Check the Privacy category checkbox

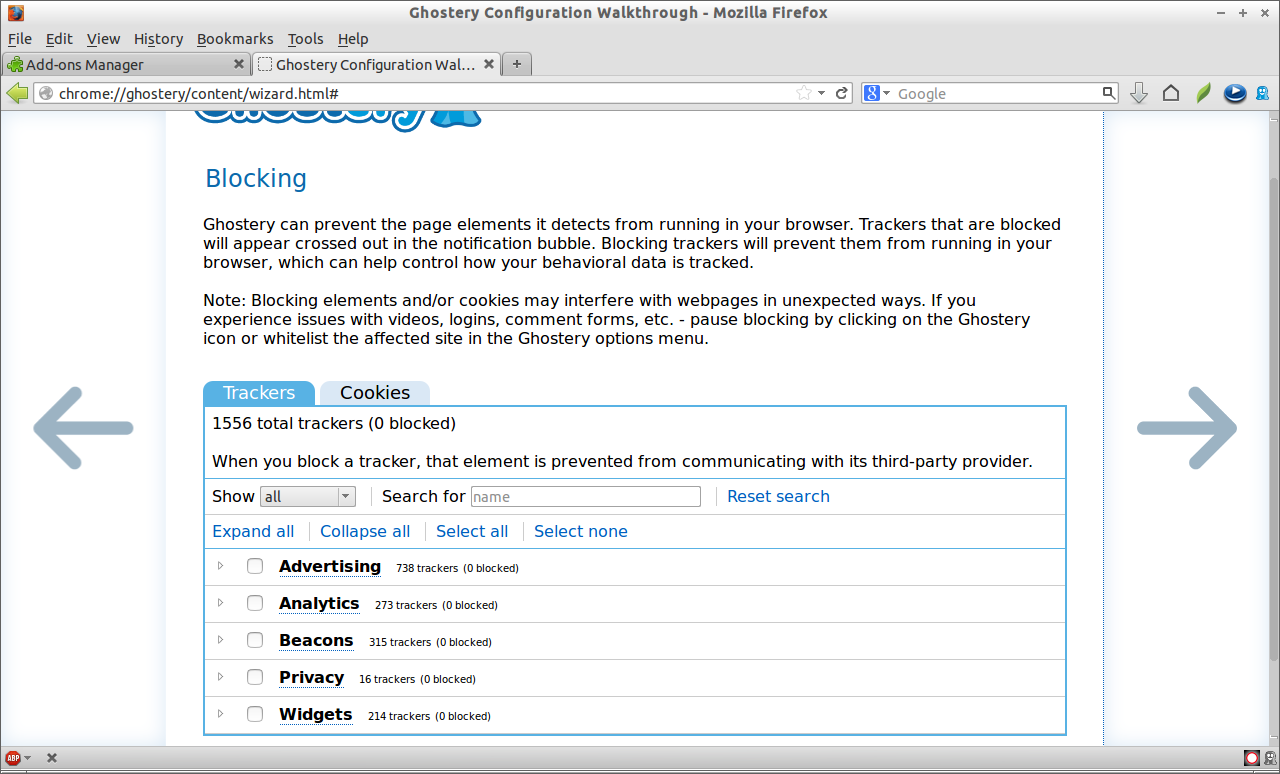(255, 677)
